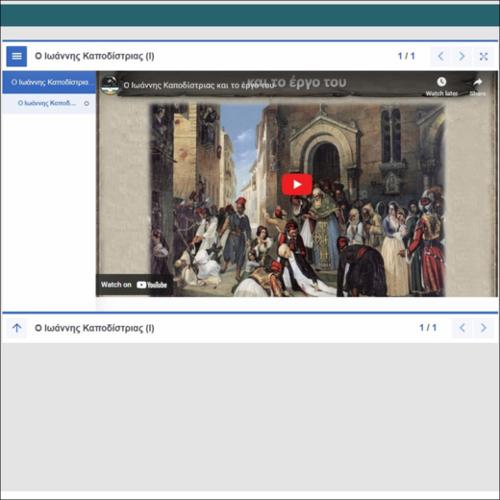Toggle the hamburger table-of-contents menu button
Screen dimensions: 500x500
click(x=16, y=56)
